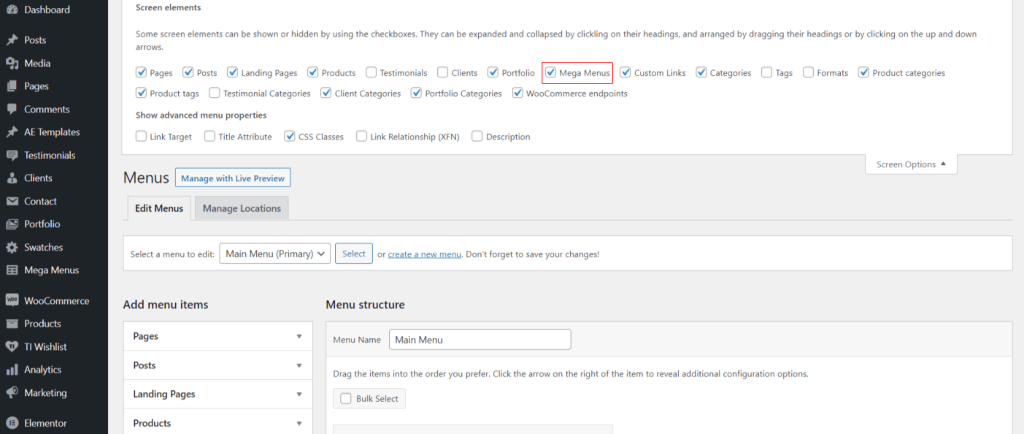Check the Bulk Select checkbox

click(345, 398)
